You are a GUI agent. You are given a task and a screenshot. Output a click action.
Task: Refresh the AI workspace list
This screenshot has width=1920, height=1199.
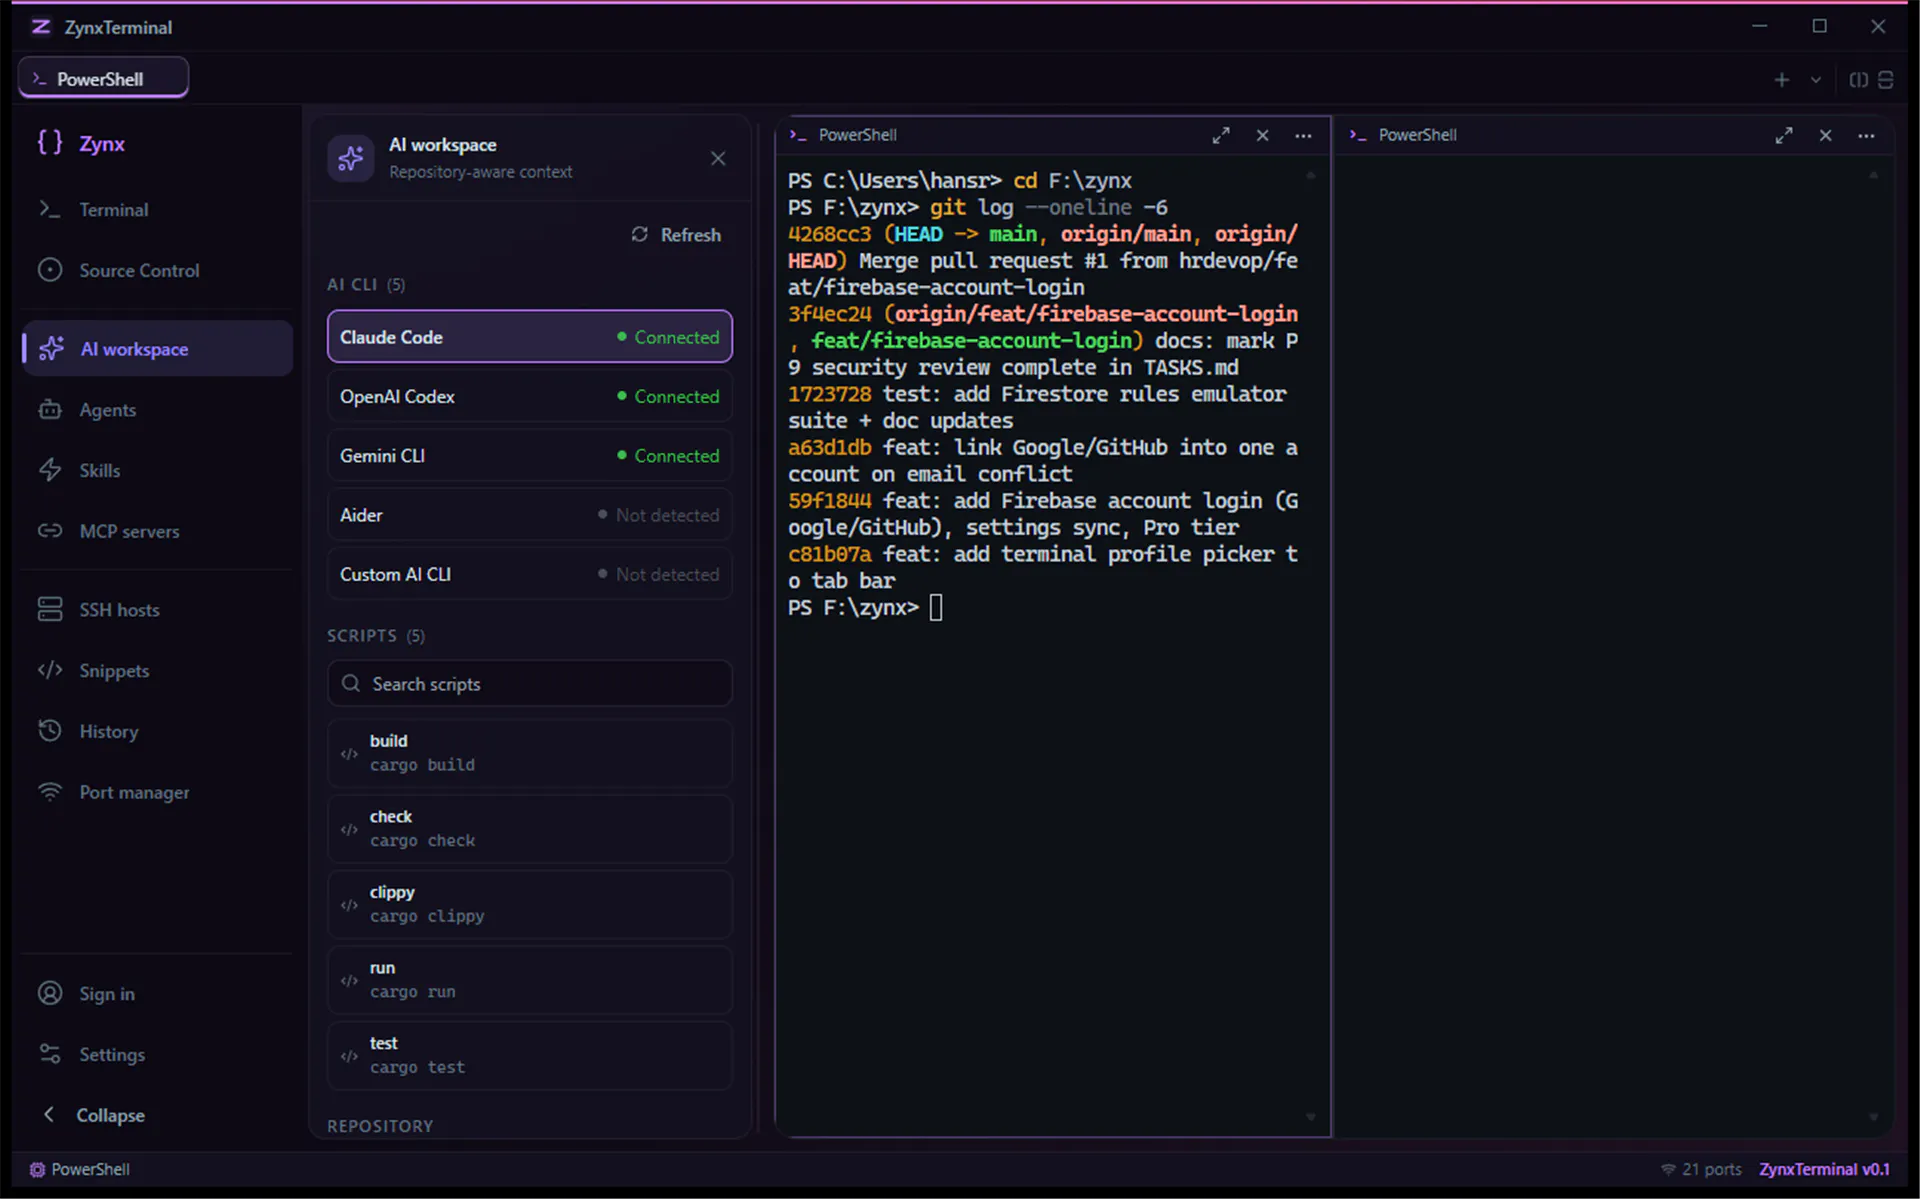[676, 234]
